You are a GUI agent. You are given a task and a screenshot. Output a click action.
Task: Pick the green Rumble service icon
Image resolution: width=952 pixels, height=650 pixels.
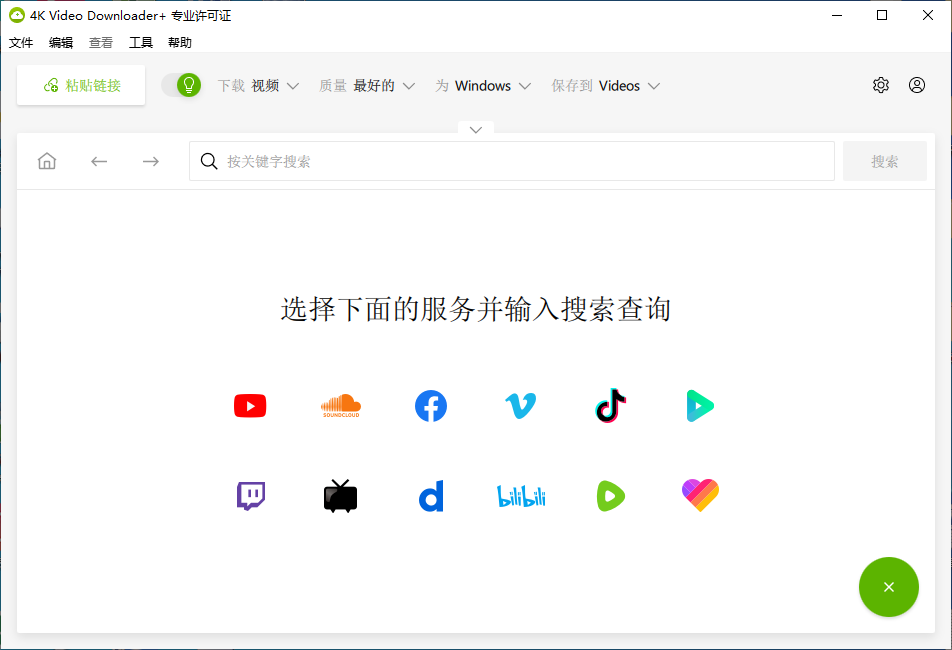click(611, 496)
